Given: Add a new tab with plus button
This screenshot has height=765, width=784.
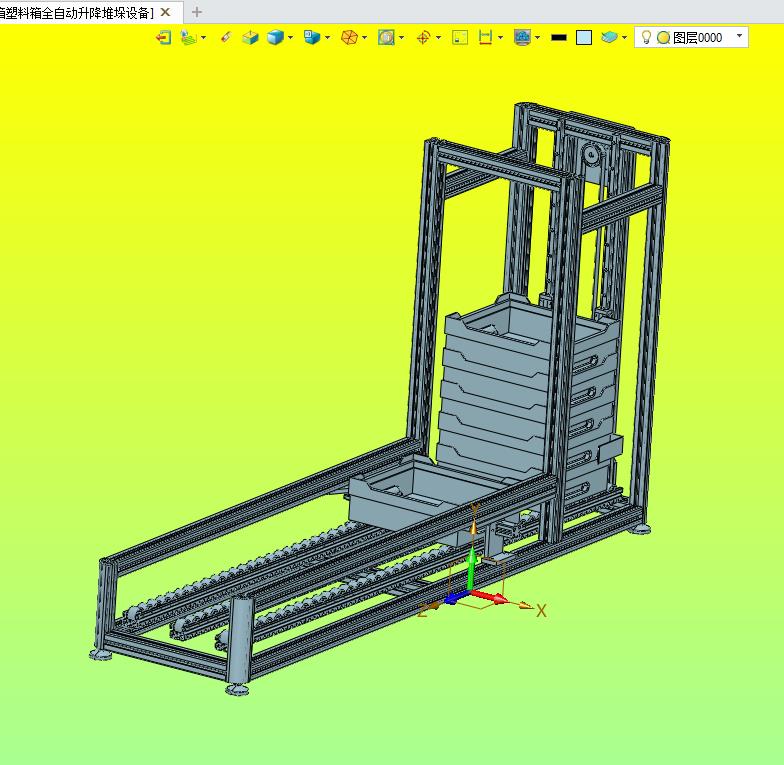Looking at the screenshot, I should (x=197, y=12).
